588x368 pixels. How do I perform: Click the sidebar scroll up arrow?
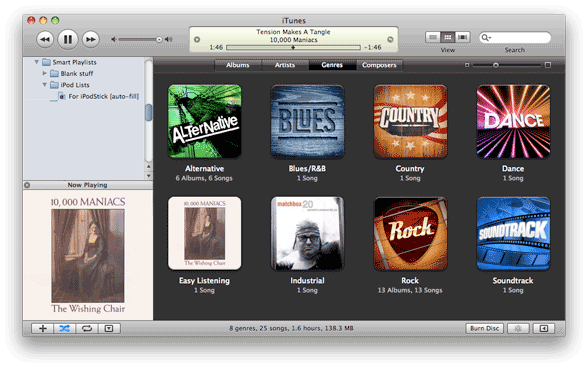coord(148,166)
